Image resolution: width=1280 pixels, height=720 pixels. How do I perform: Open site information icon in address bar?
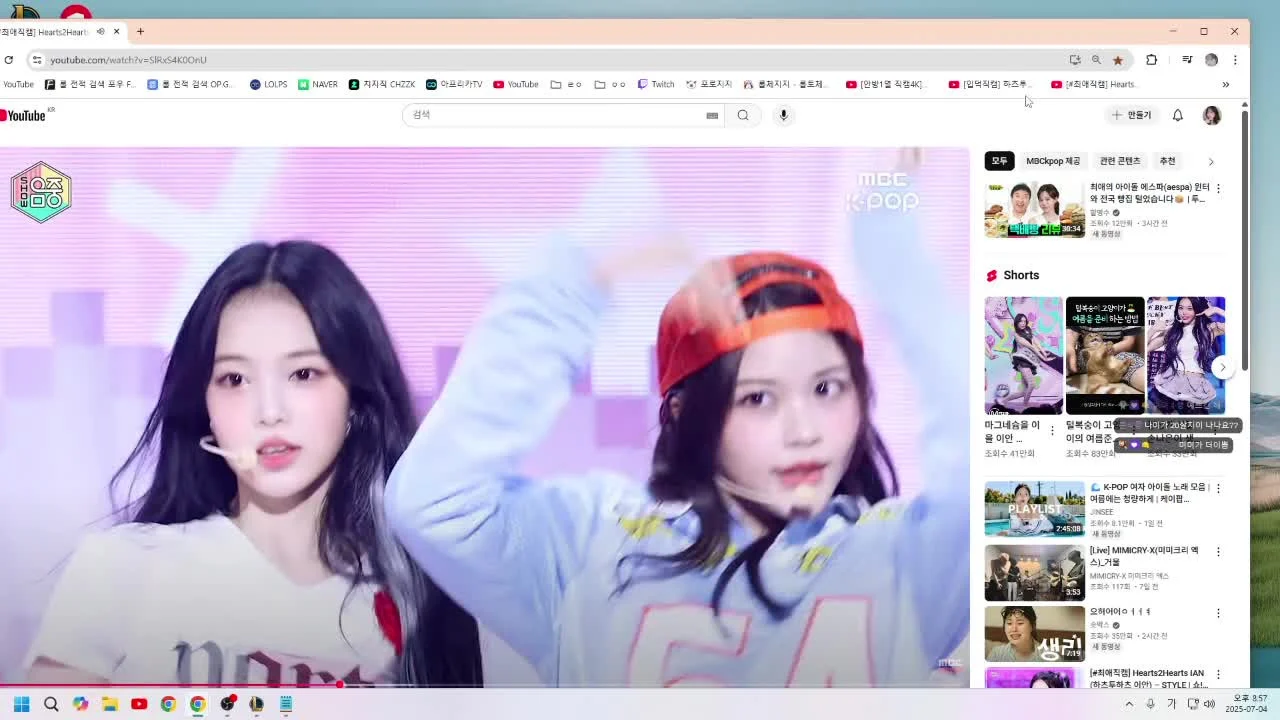tap(37, 60)
